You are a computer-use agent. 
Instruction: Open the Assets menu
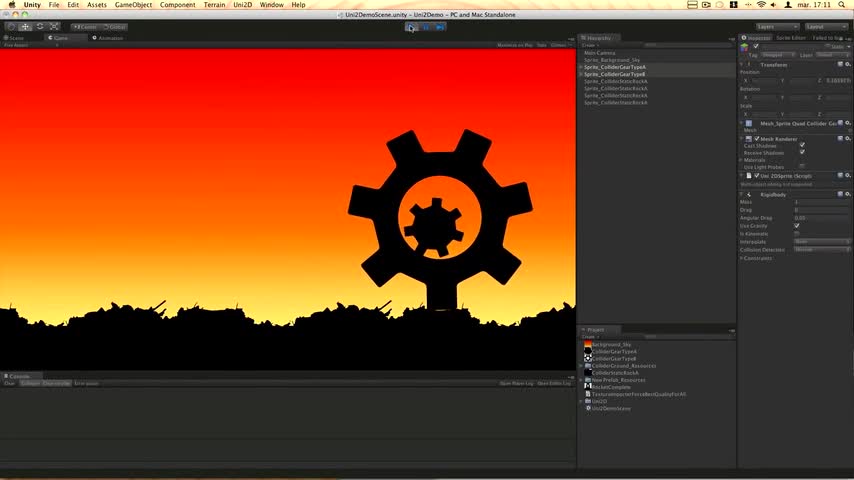[x=97, y=5]
